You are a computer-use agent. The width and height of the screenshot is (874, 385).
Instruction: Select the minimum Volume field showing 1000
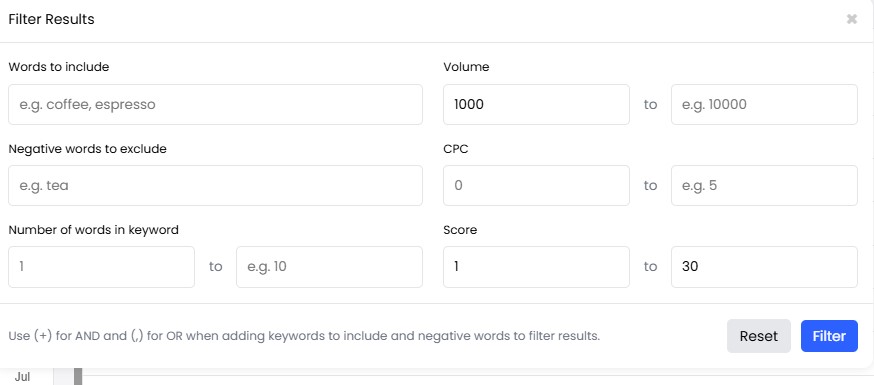coord(536,104)
